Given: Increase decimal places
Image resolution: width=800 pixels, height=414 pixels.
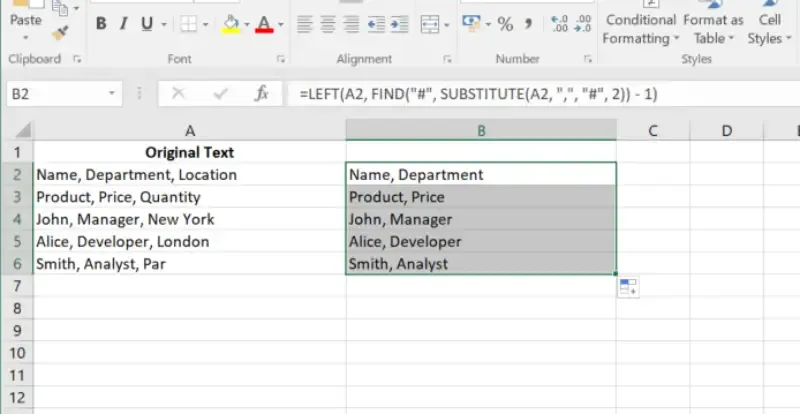Looking at the screenshot, I should (560, 23).
